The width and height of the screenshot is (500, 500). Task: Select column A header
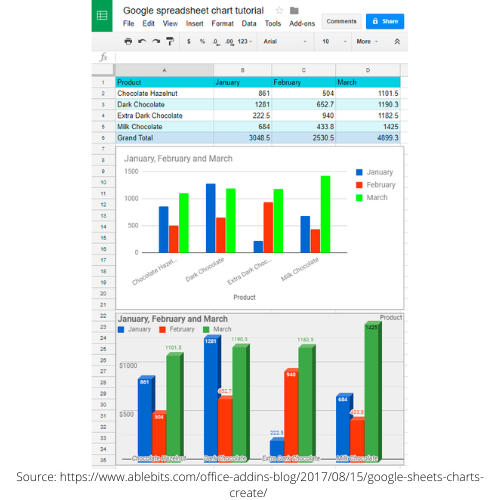pyautogui.click(x=164, y=70)
